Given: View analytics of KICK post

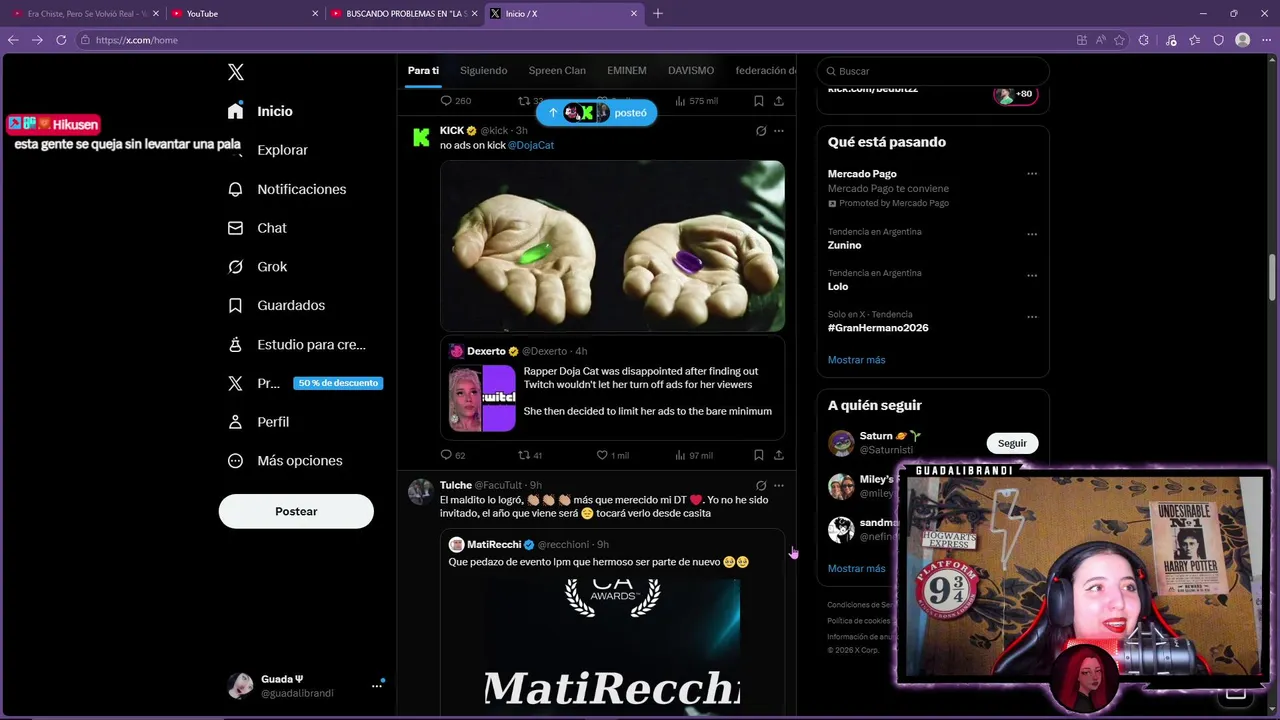Looking at the screenshot, I should click(x=681, y=455).
